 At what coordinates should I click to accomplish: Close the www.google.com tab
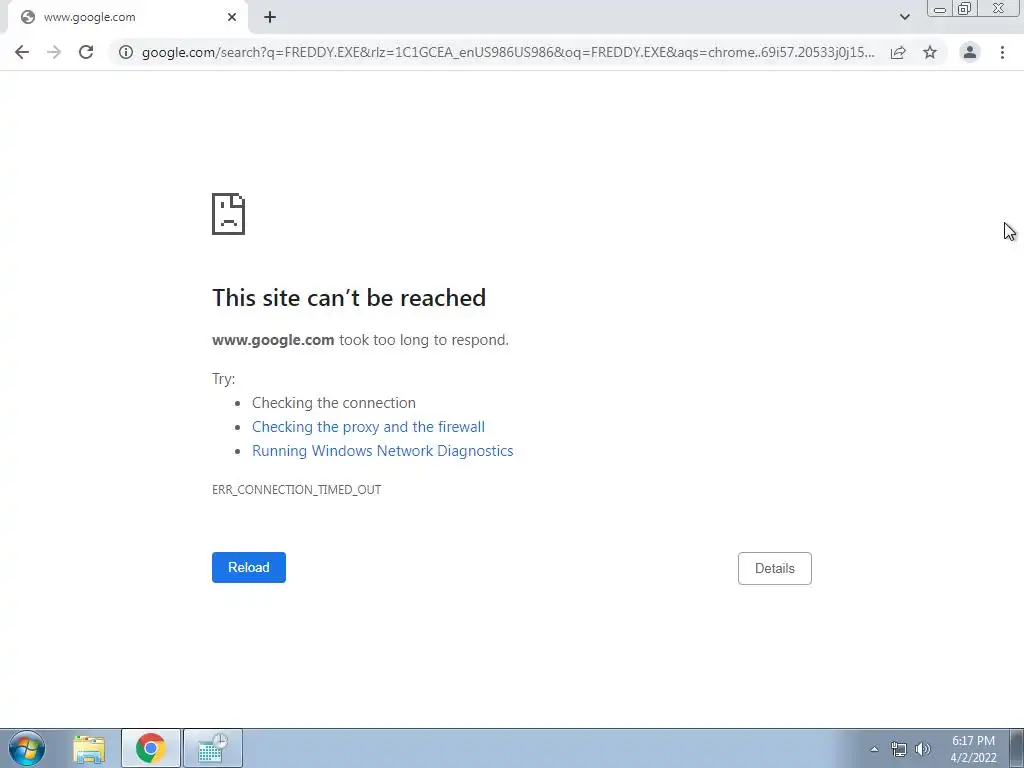[232, 17]
